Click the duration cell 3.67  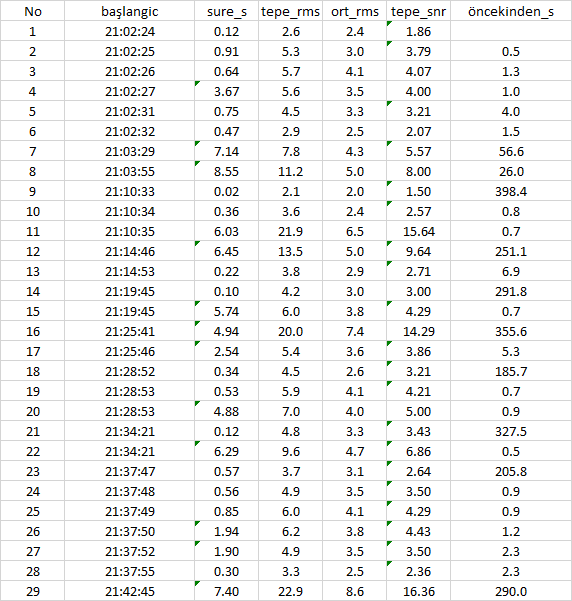pyautogui.click(x=227, y=91)
